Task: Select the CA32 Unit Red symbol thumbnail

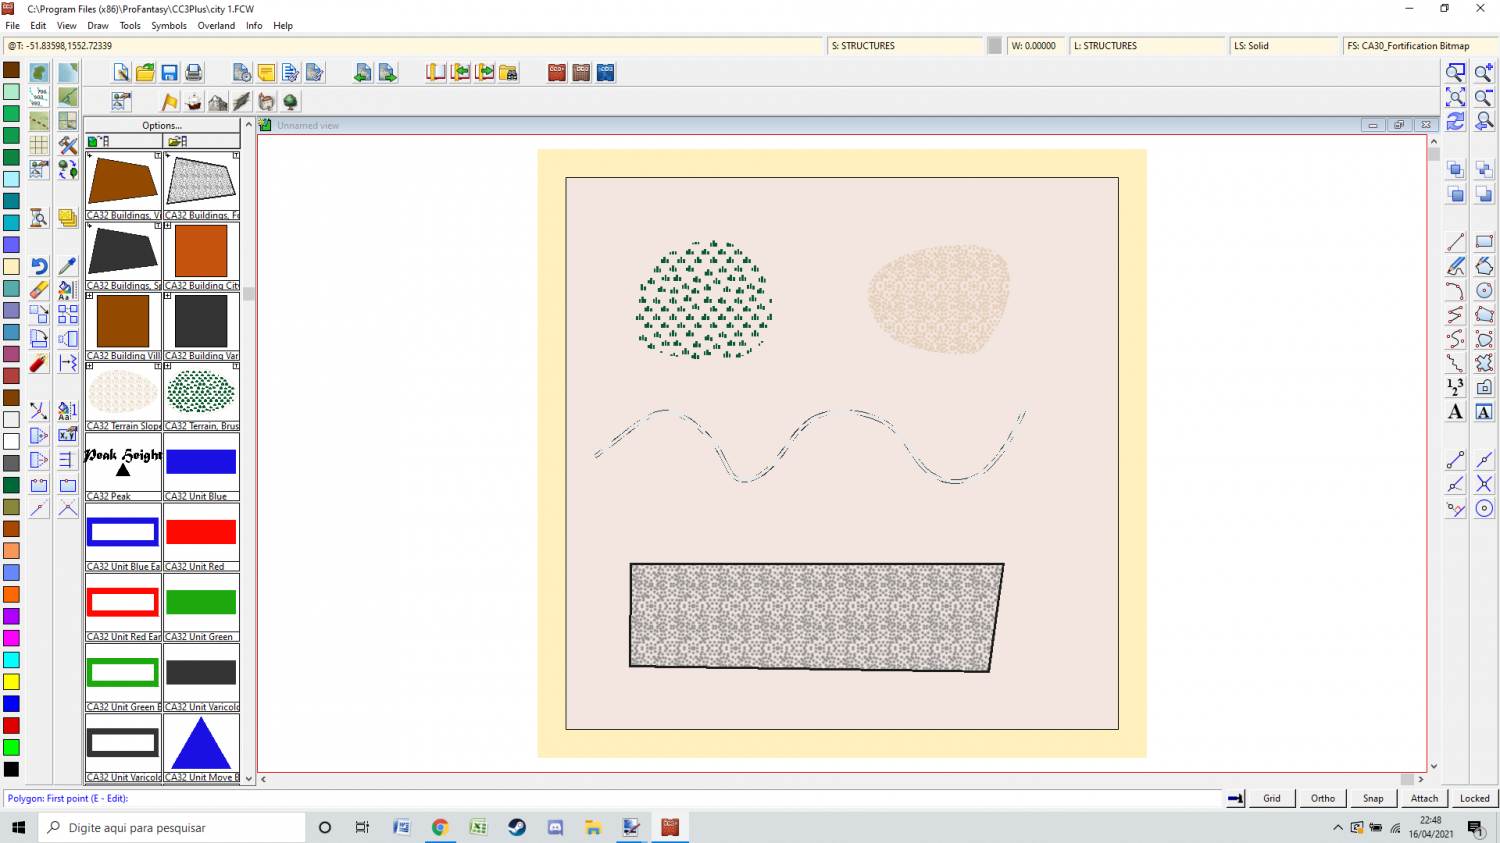Action: 201,537
